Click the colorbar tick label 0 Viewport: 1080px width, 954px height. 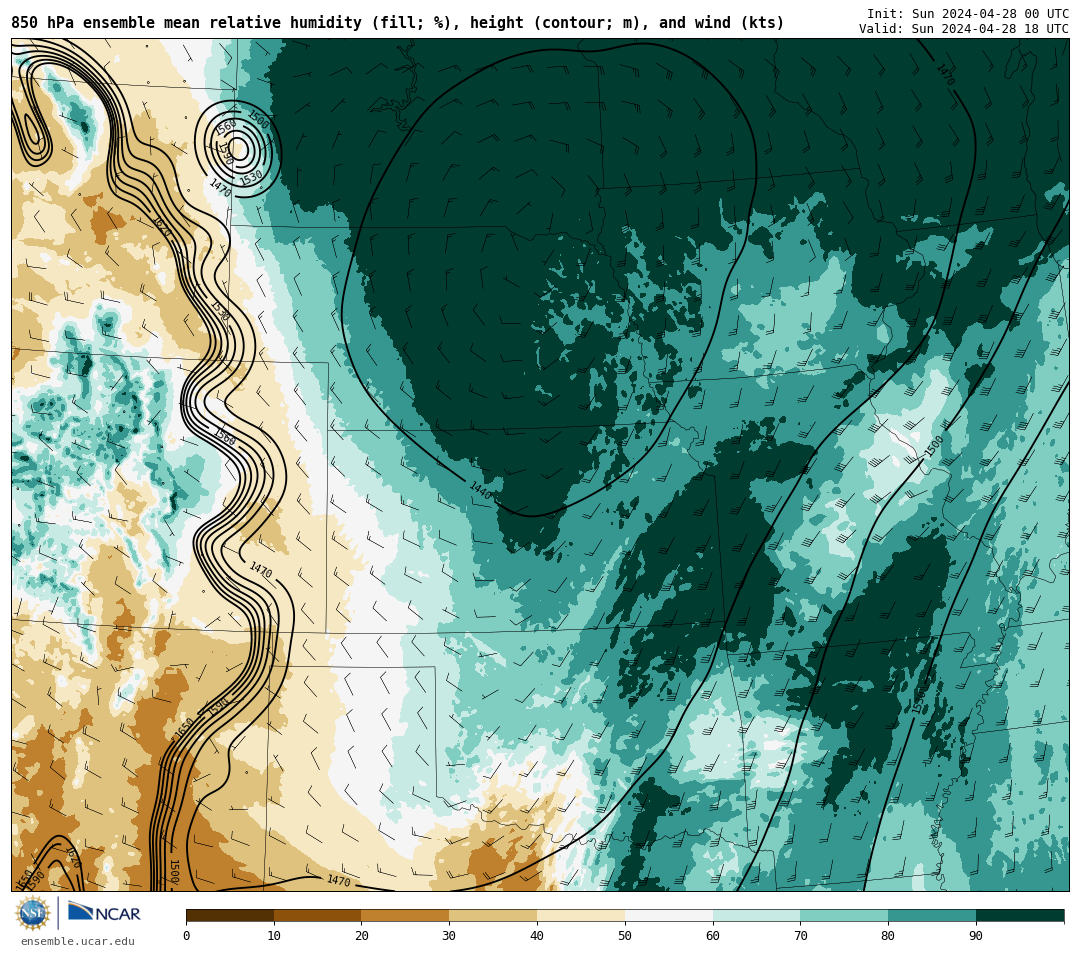[x=187, y=935]
